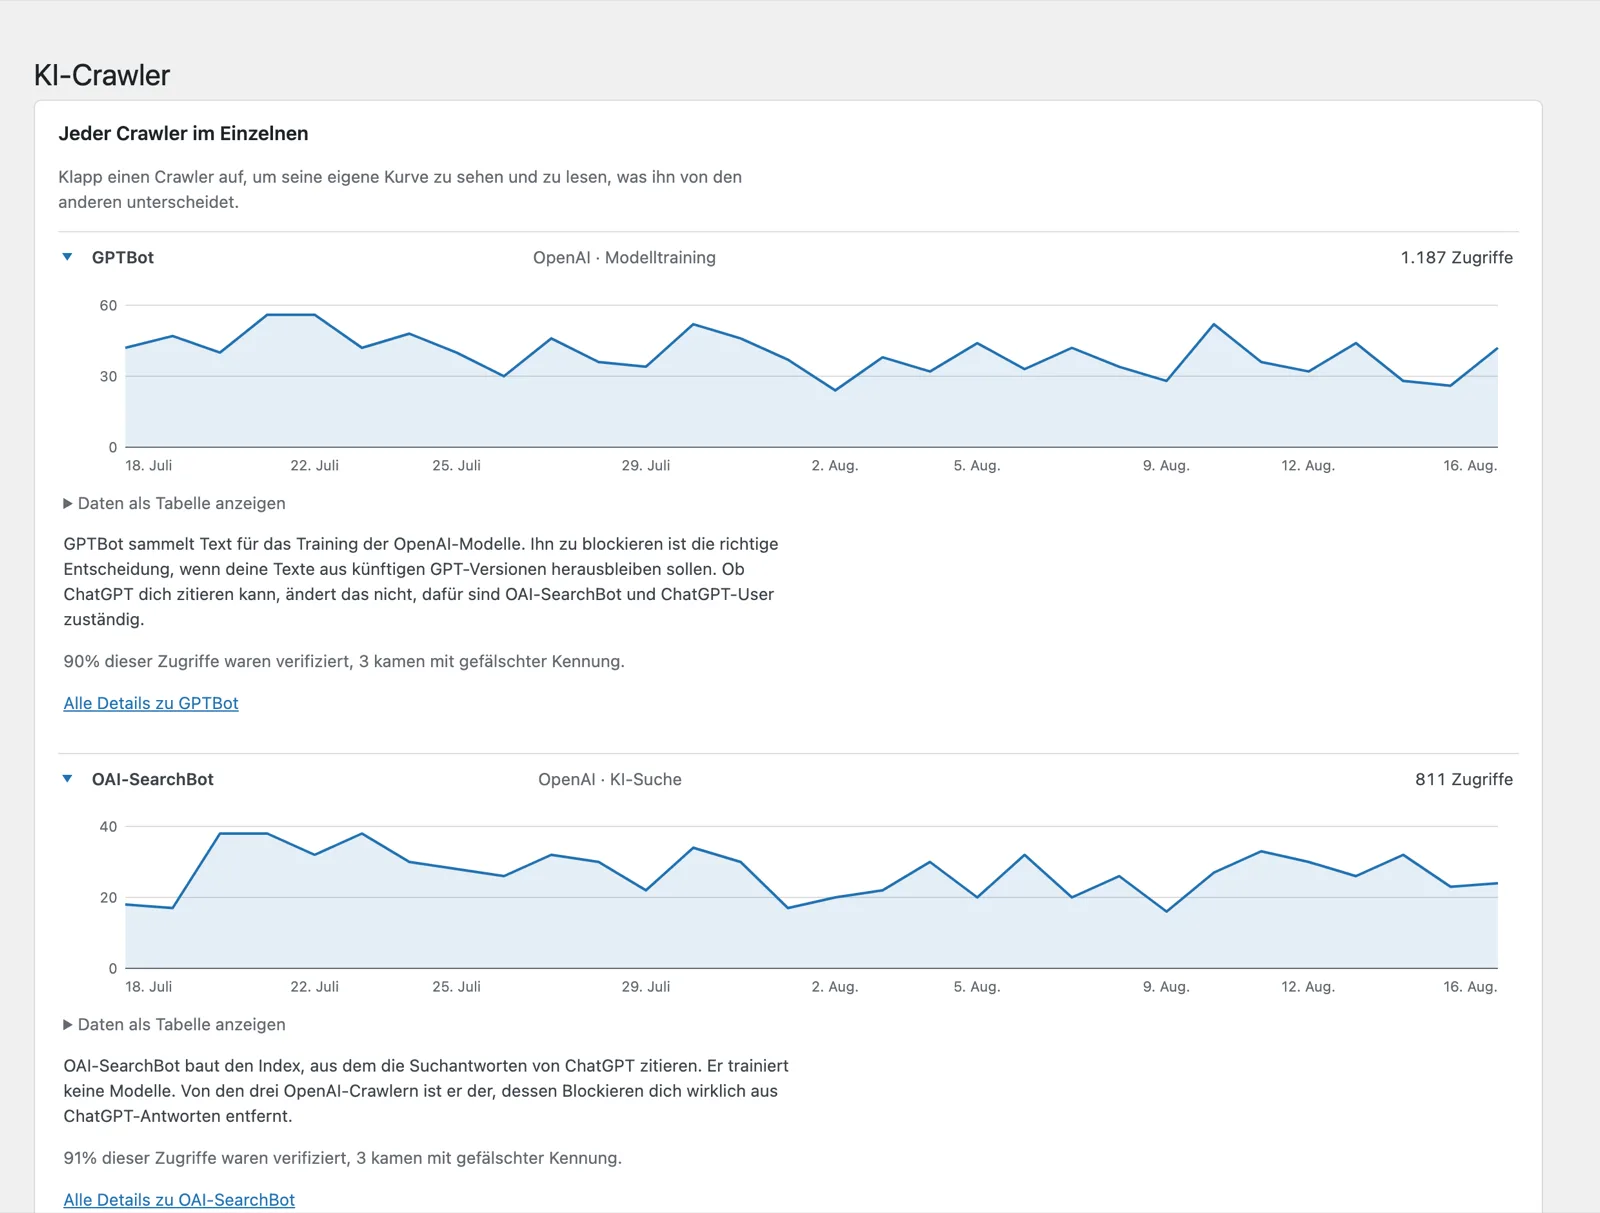Click the '2. Aug.' label on GPTBot chart
The height and width of the screenshot is (1213, 1600).
tap(835, 465)
